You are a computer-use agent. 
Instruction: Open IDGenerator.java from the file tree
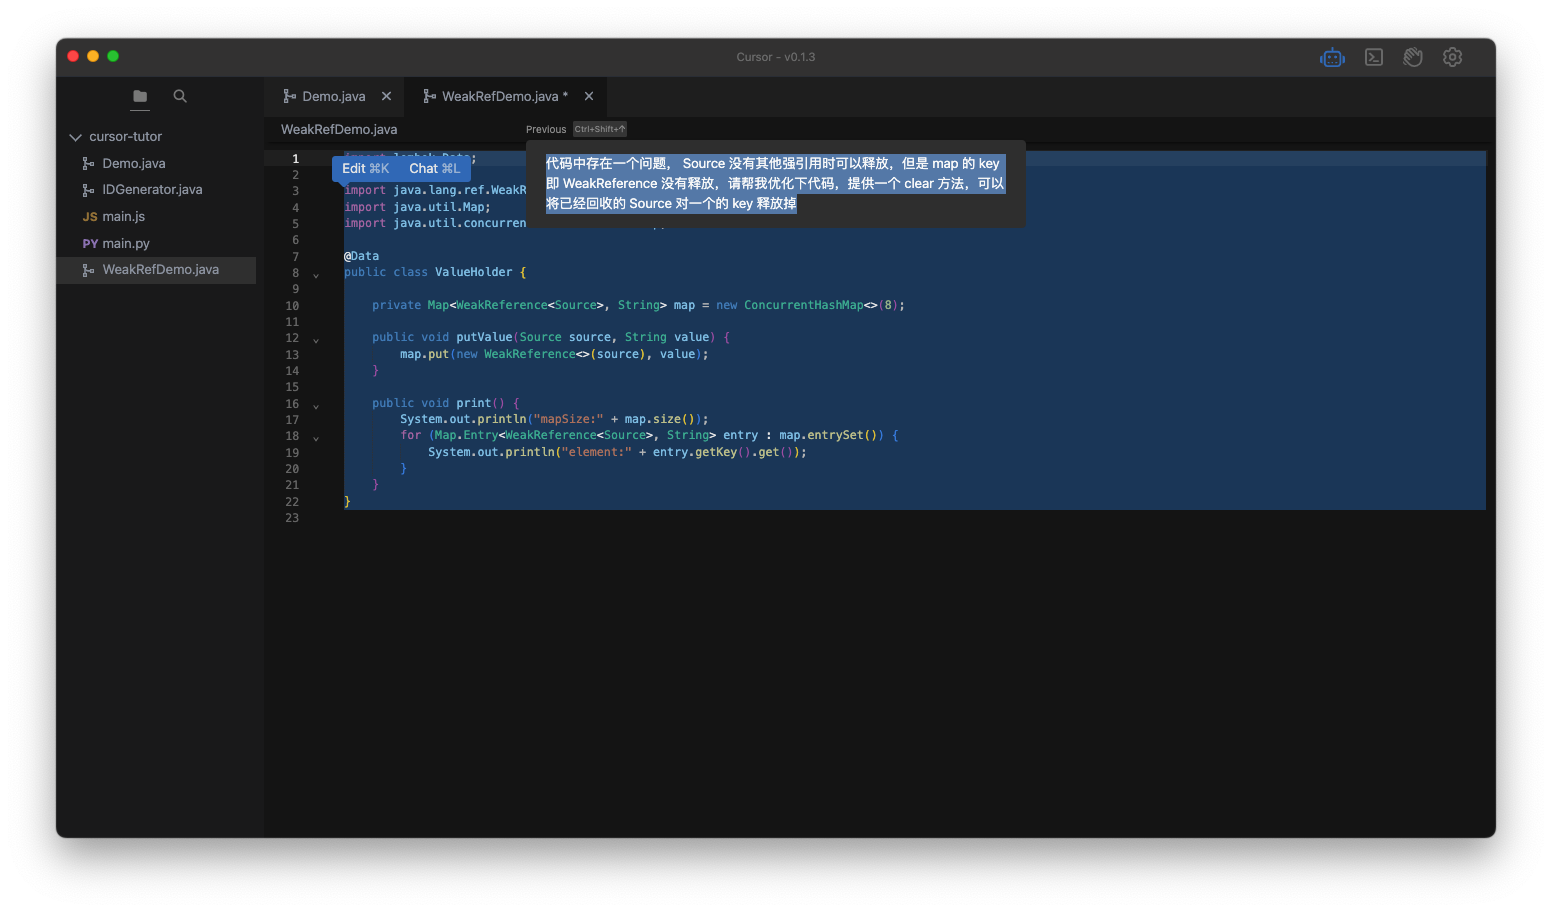152,190
